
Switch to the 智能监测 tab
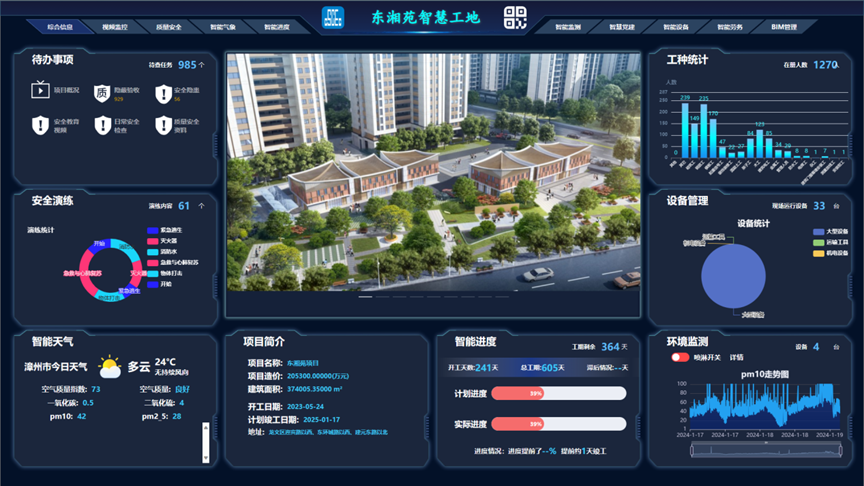568,26
